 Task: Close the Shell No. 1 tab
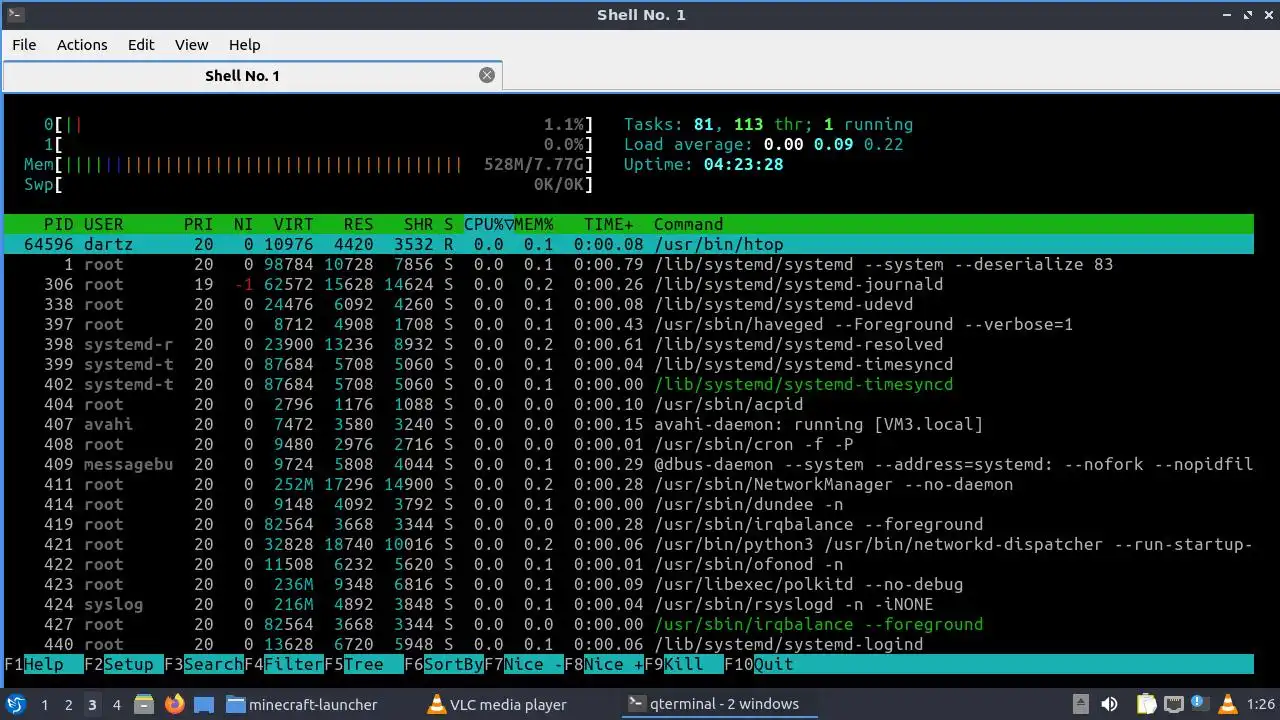(x=487, y=75)
